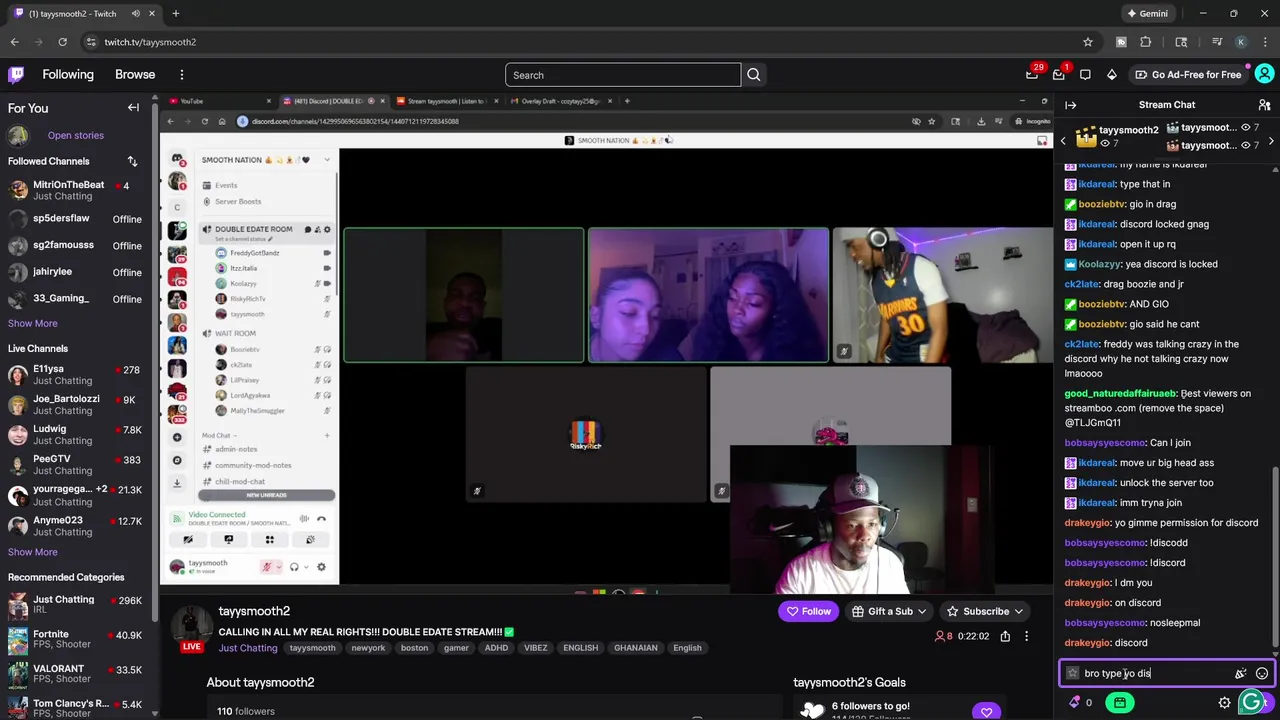This screenshot has width=1280, height=720.
Task: Open chat settings gear icon
Action: pyautogui.click(x=1224, y=703)
